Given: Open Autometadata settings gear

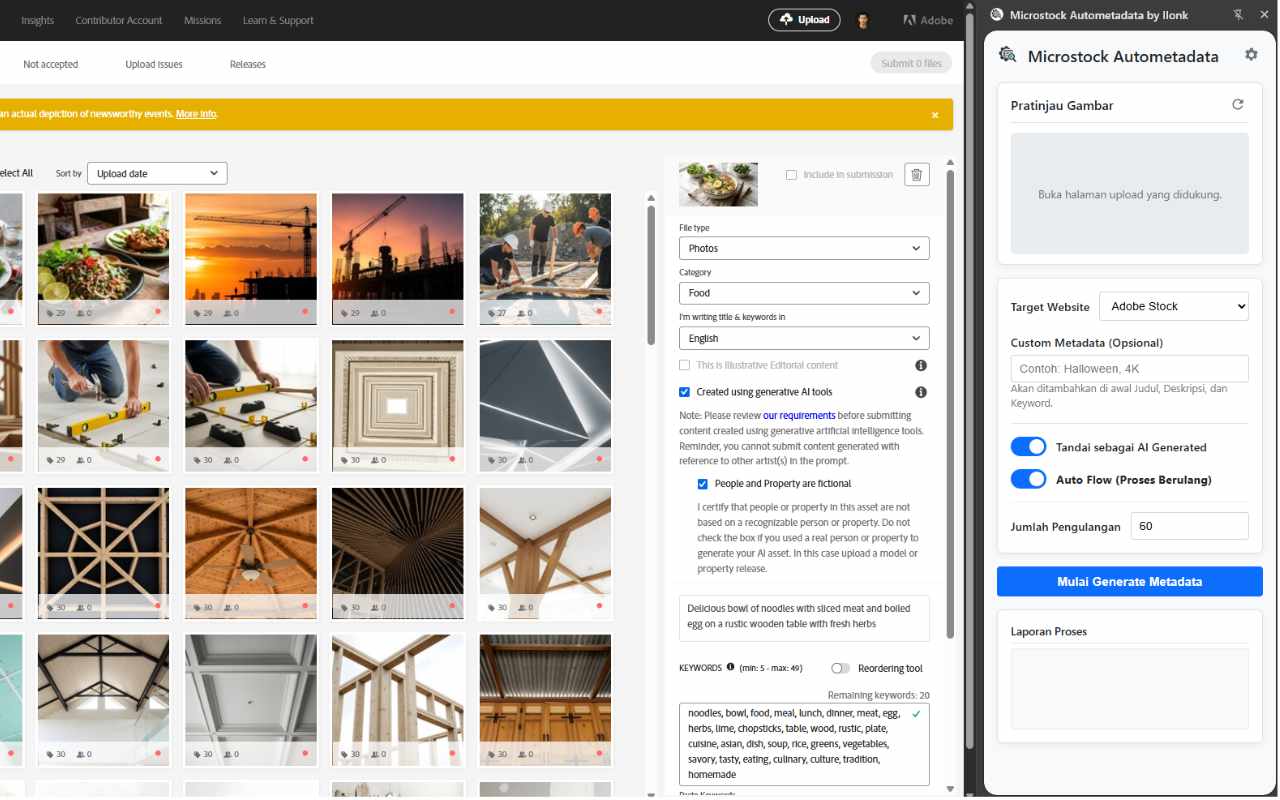Looking at the screenshot, I should (1251, 55).
